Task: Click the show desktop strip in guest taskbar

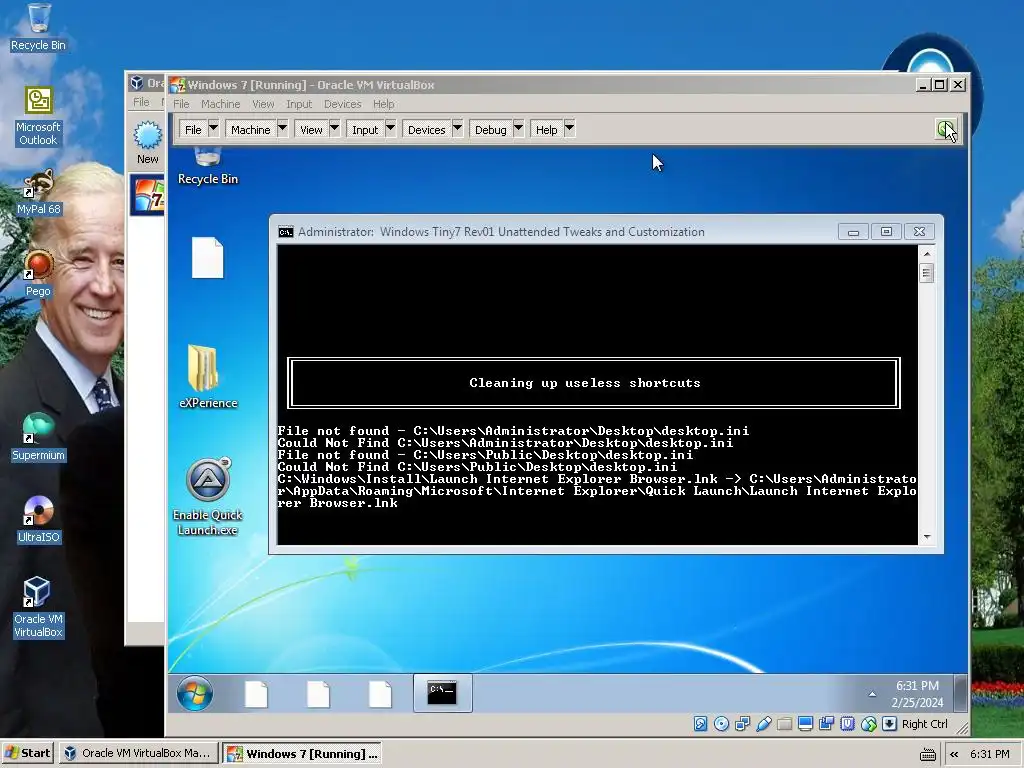Action: pos(960,693)
